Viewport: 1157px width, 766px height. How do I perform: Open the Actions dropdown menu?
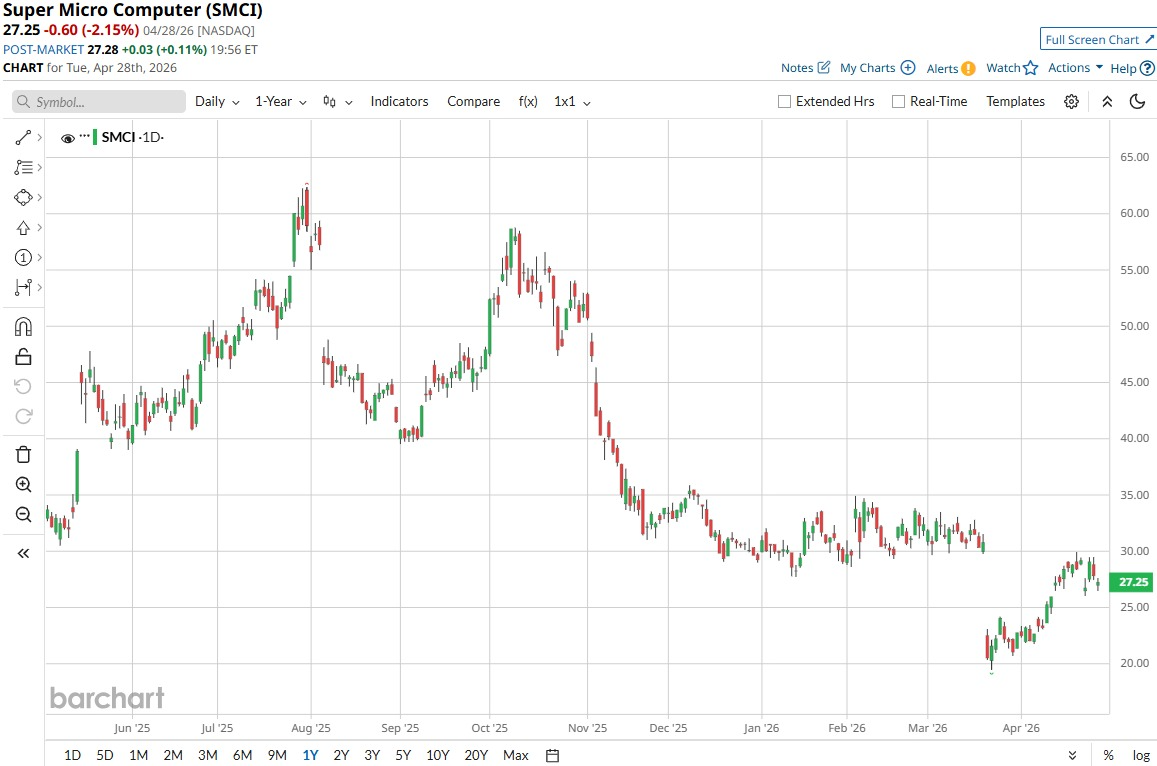[1075, 67]
